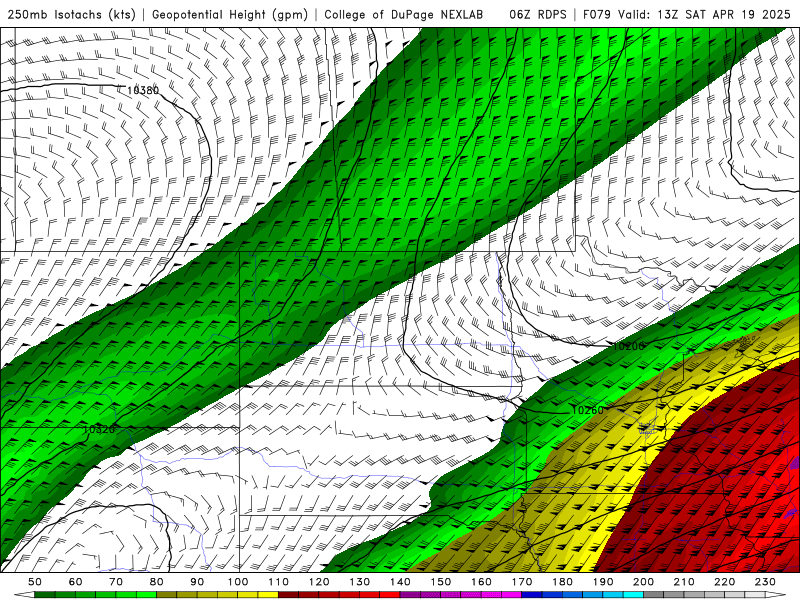The height and width of the screenshot is (600, 800).
Task: Click the legend value 220
Action: (x=724, y=582)
